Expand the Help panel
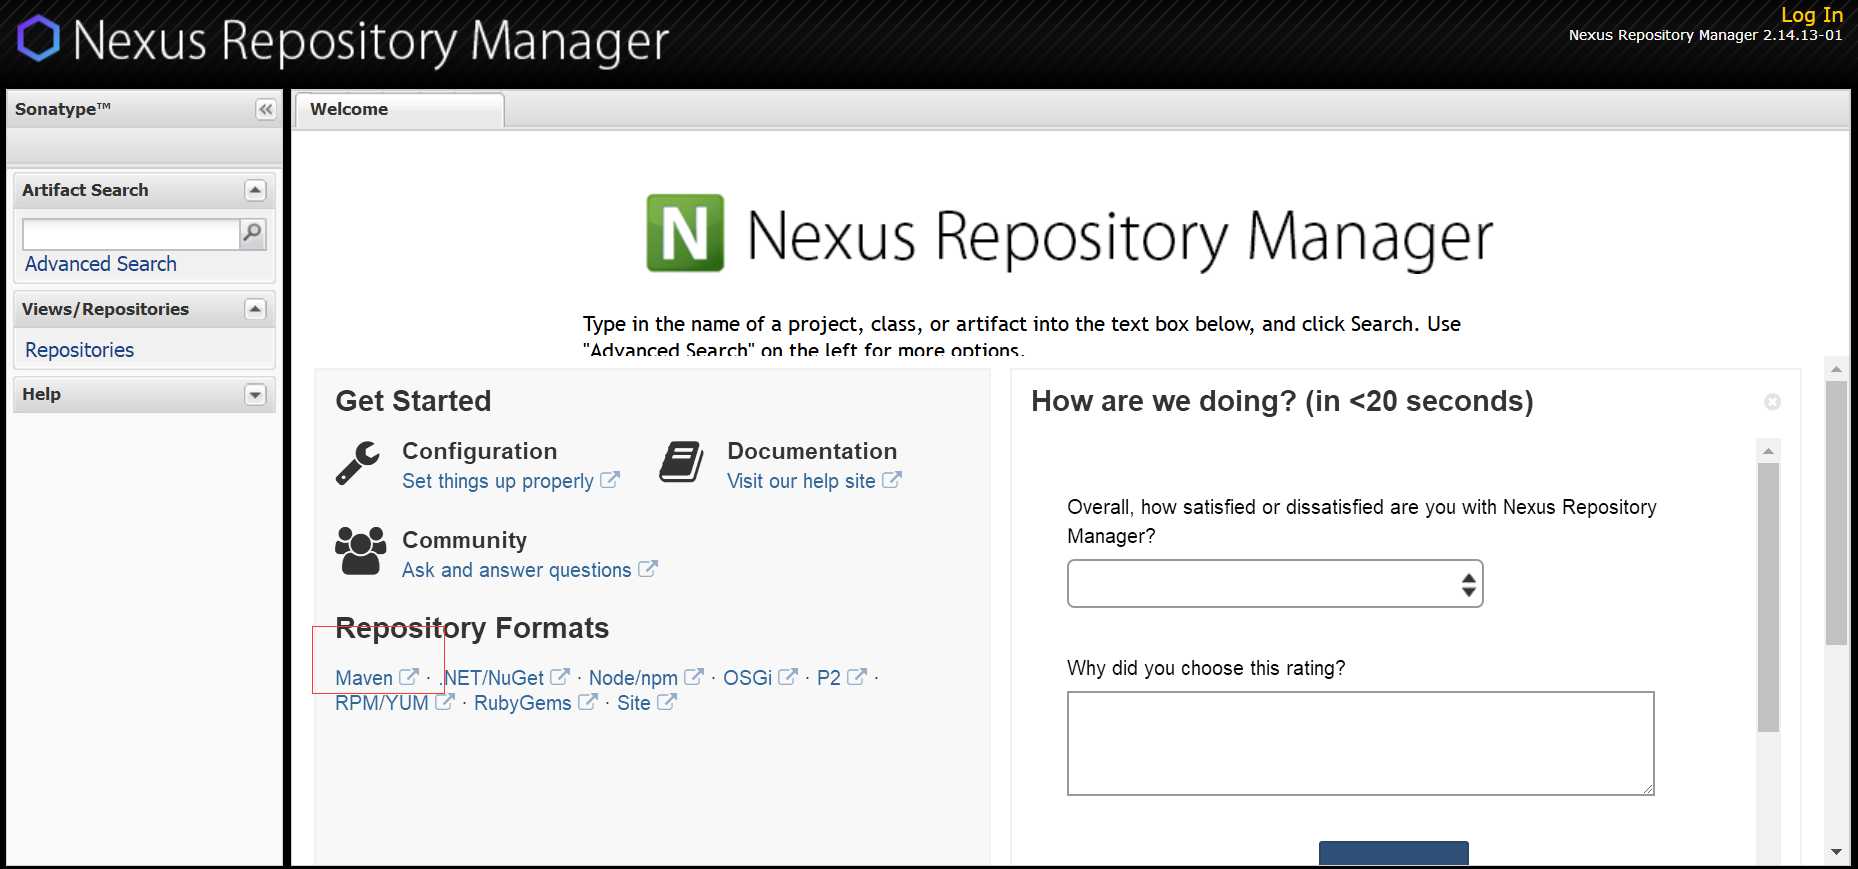Viewport: 1858px width, 869px height. point(255,394)
